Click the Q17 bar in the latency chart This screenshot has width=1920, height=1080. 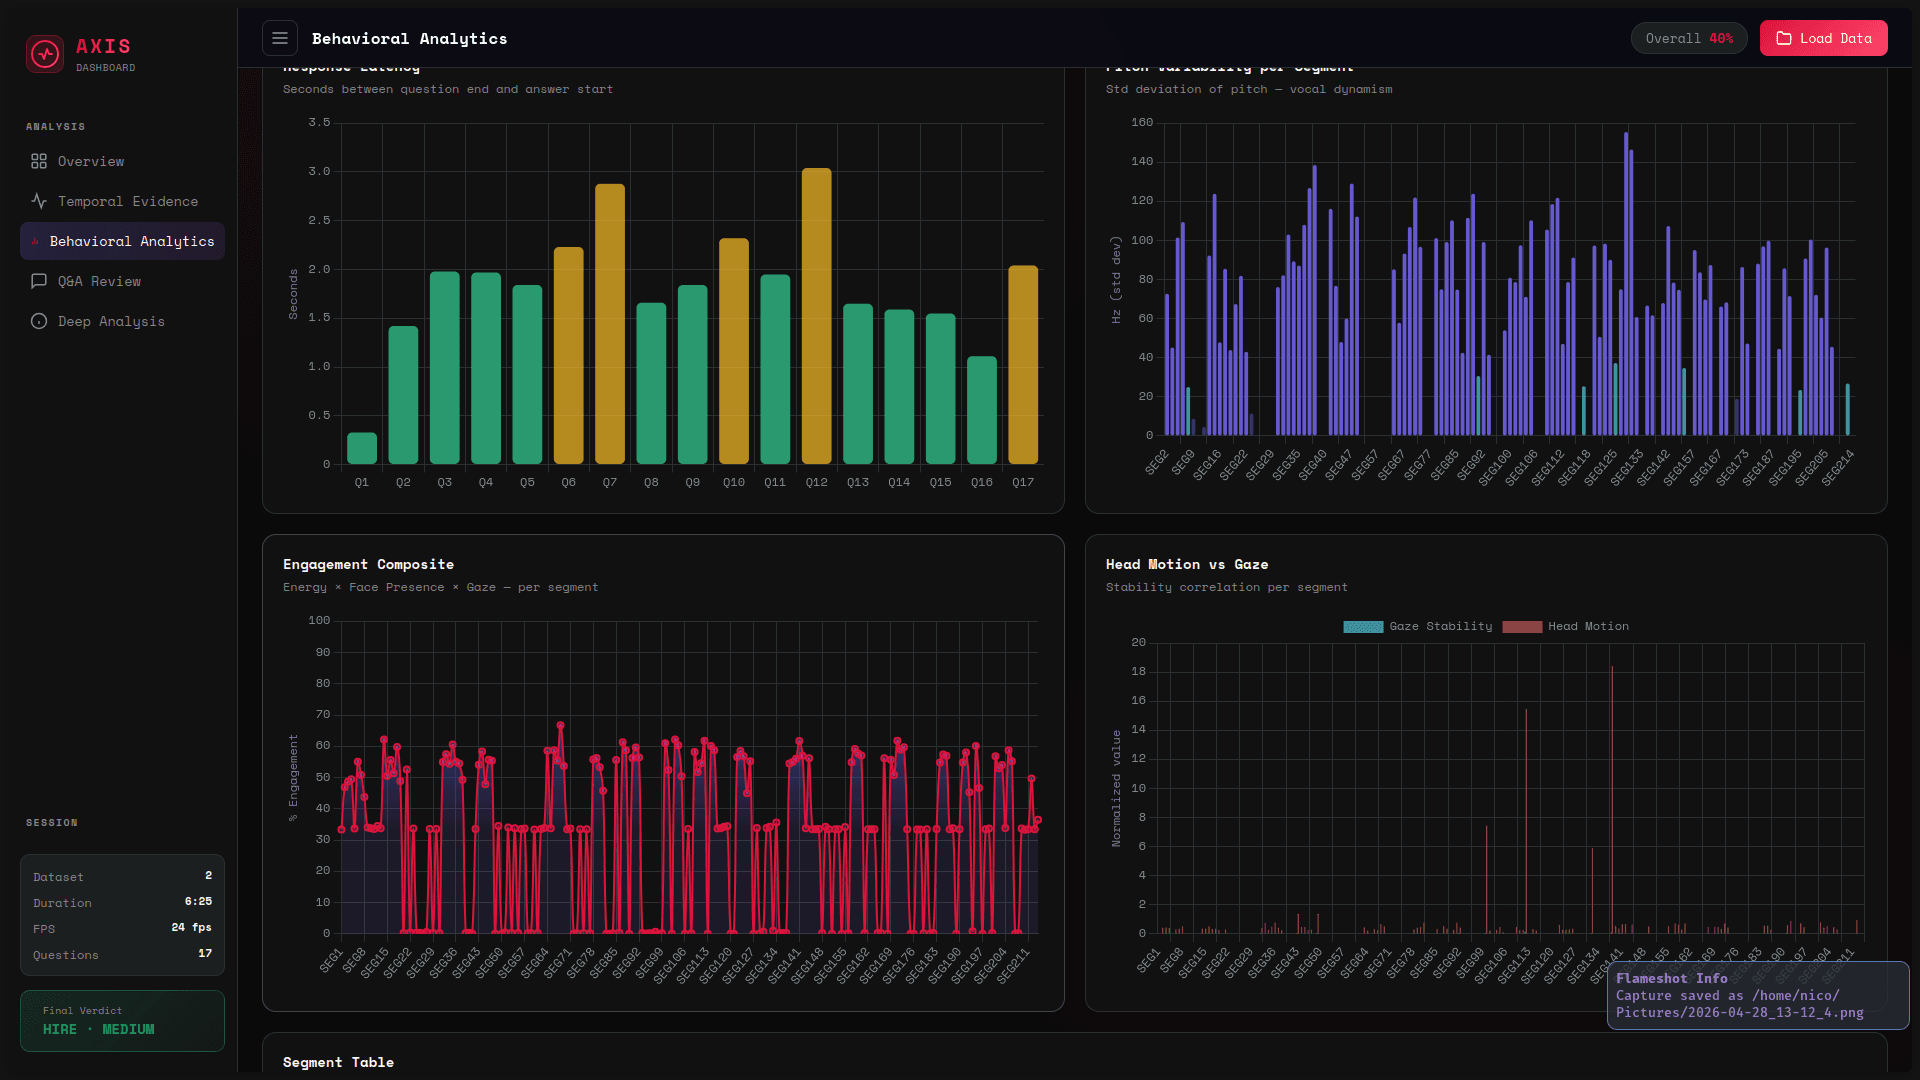(x=1023, y=365)
